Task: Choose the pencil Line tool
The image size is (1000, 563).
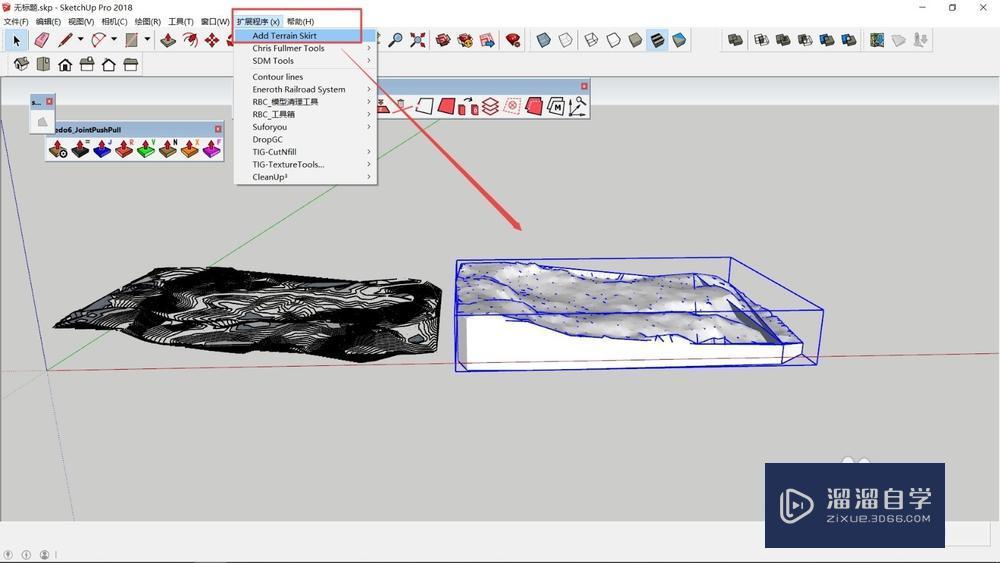Action: coord(65,40)
